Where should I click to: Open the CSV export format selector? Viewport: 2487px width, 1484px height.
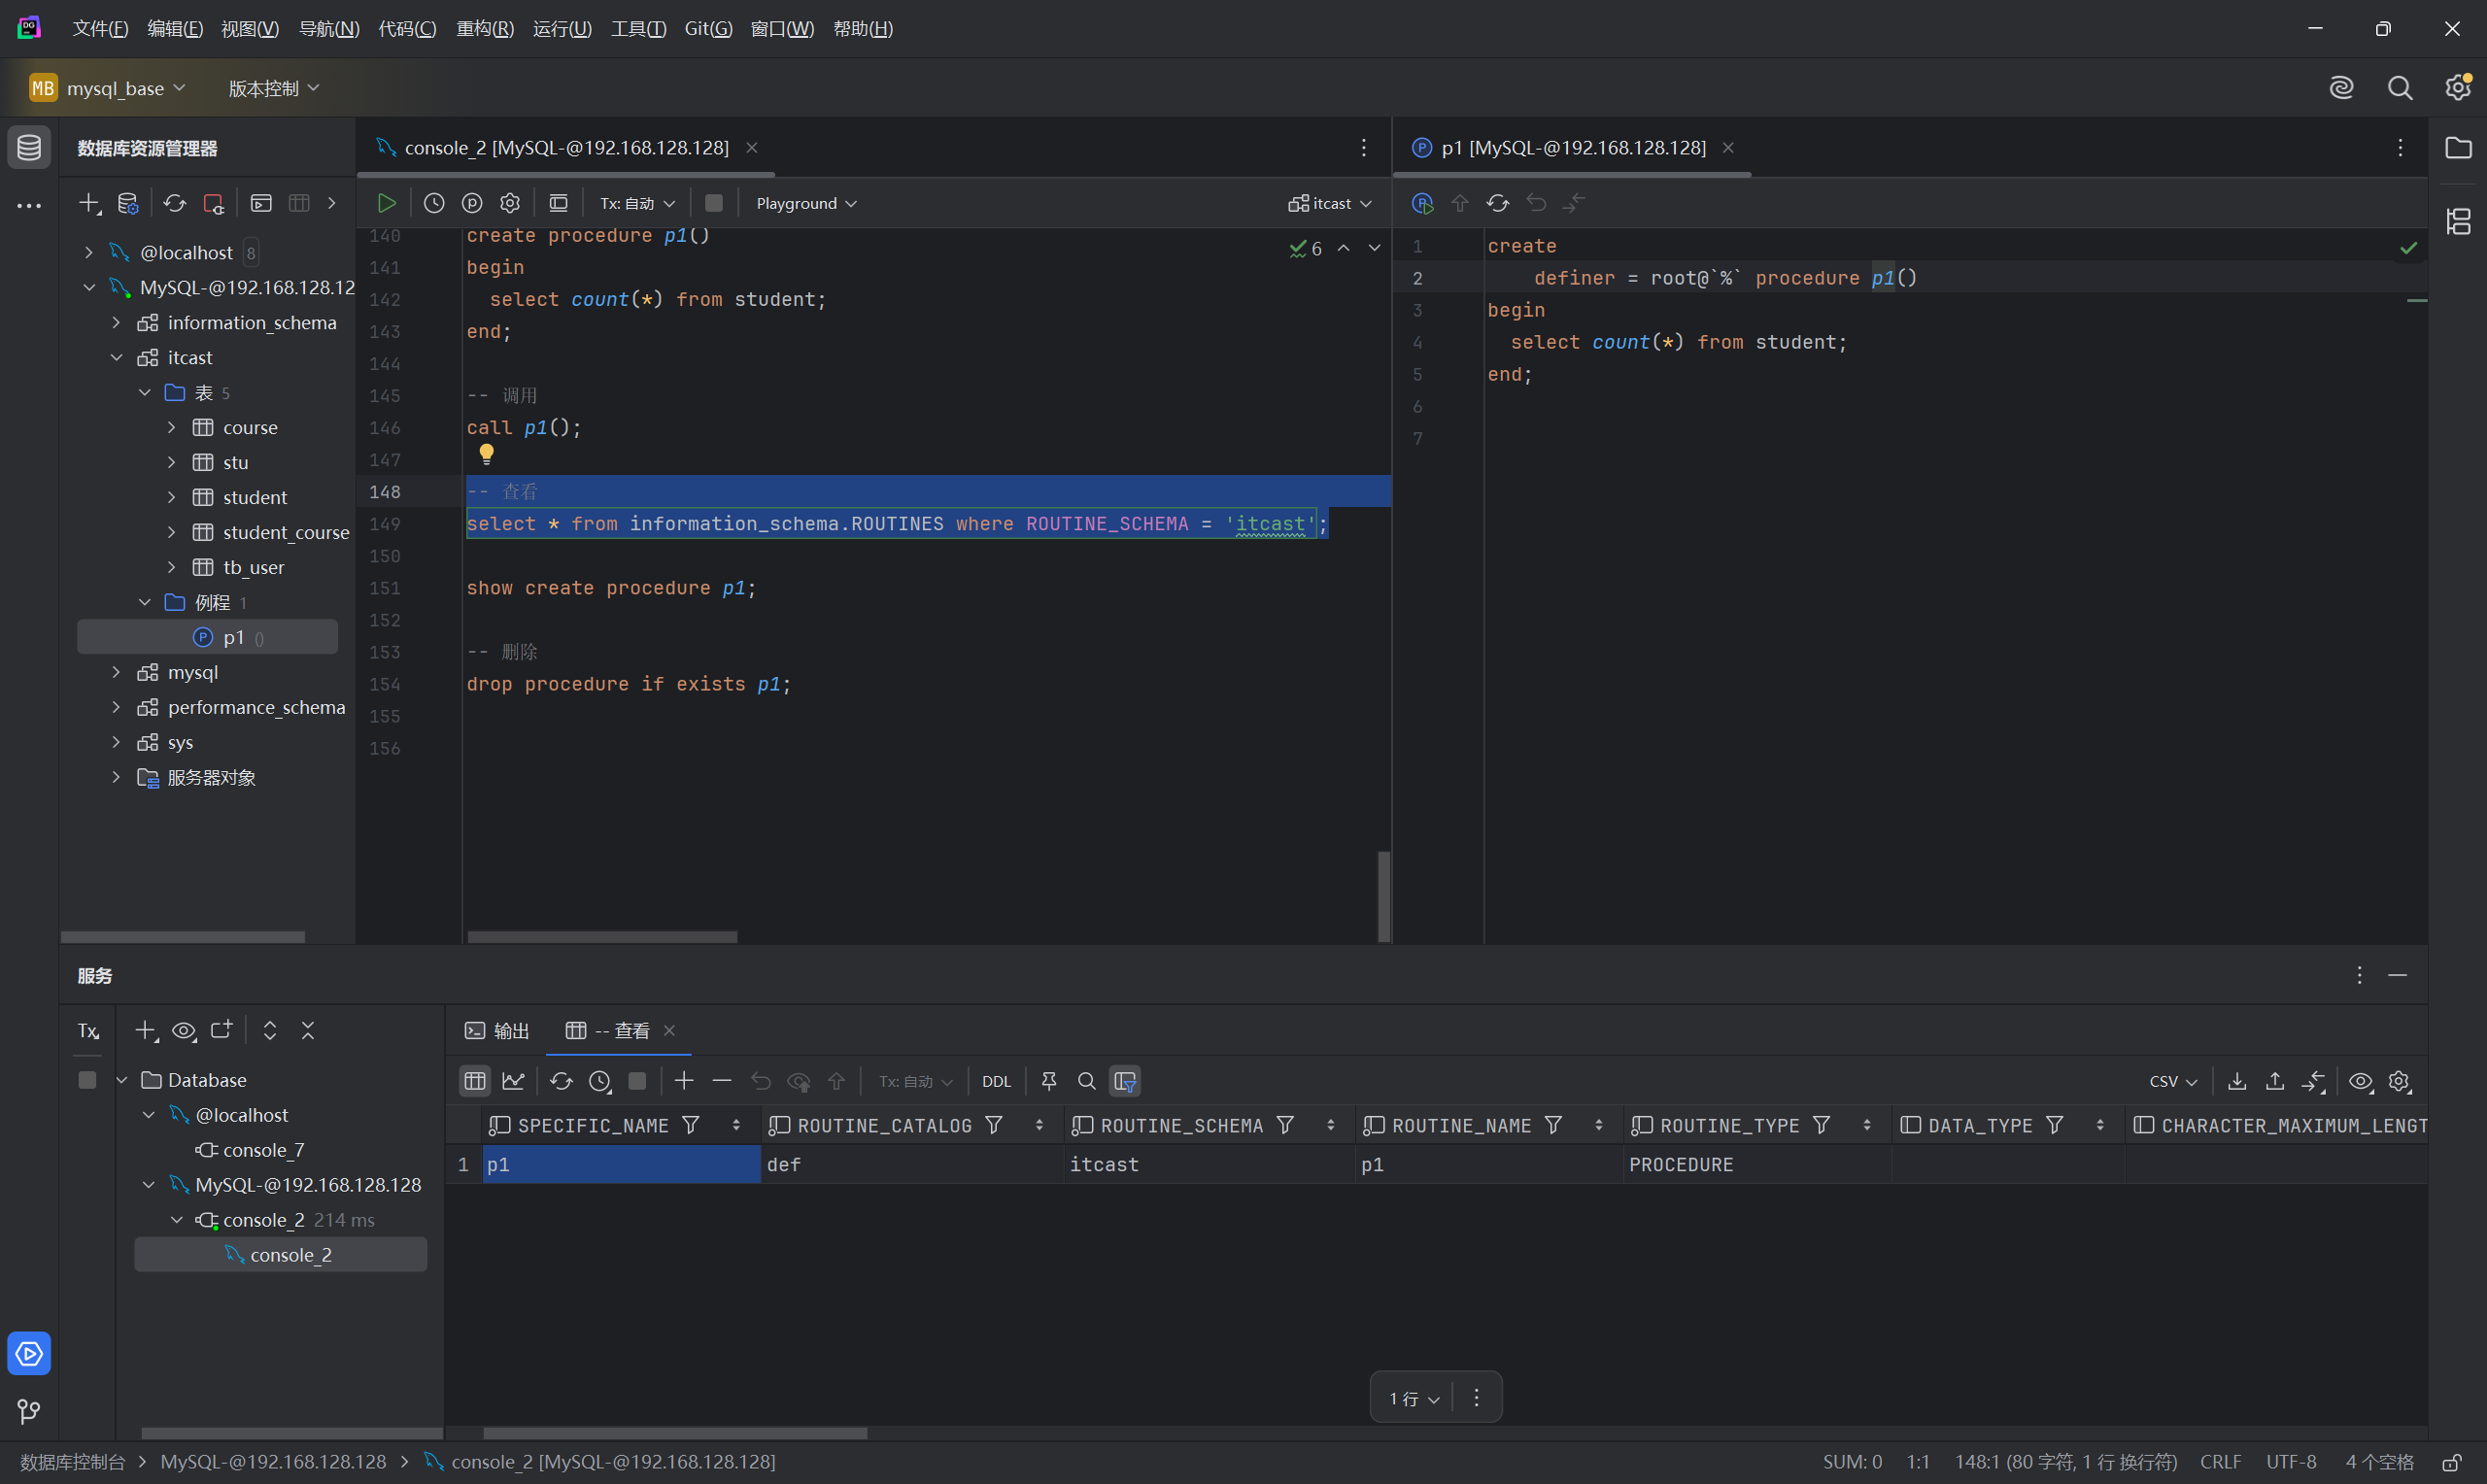[2172, 1081]
